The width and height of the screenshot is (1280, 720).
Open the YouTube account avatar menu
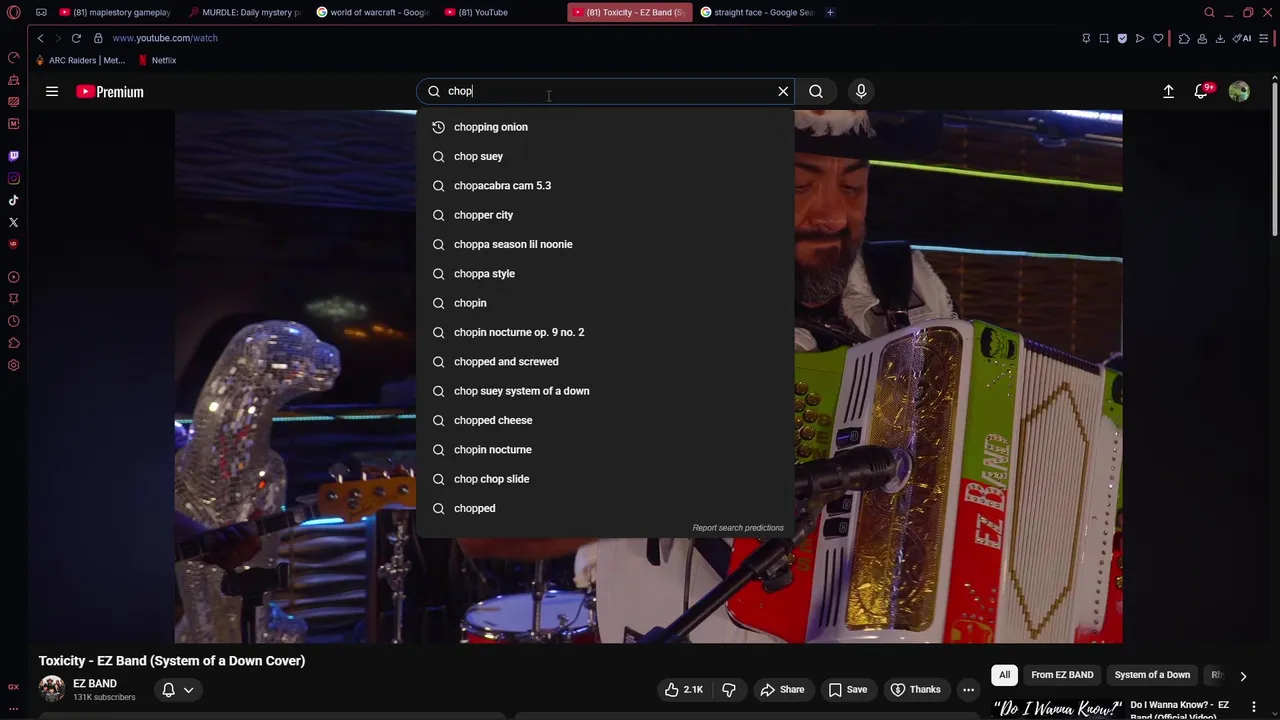coord(1239,91)
